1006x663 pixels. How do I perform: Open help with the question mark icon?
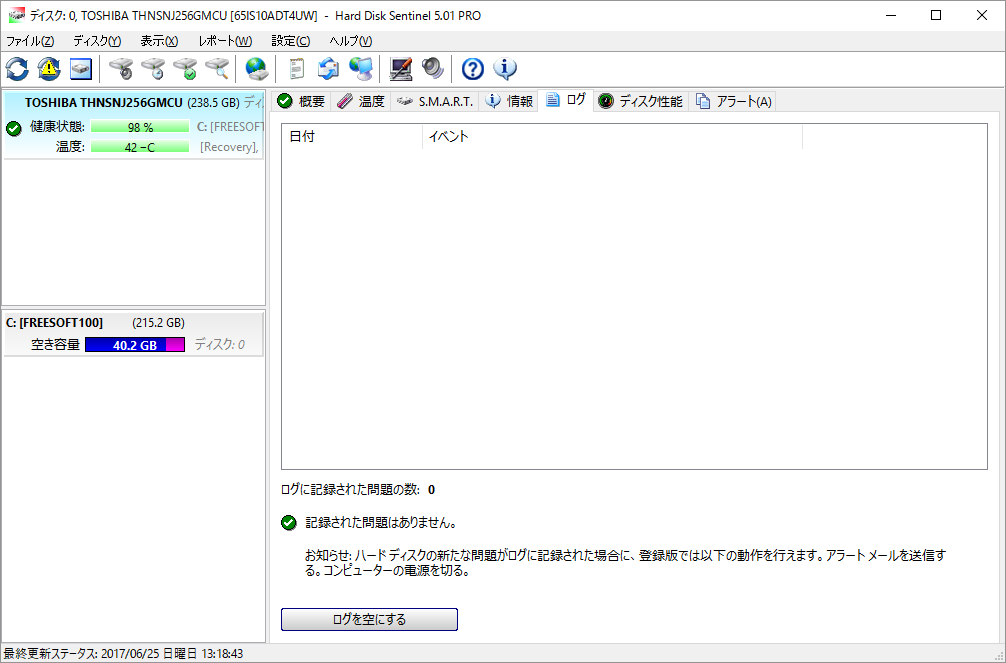[473, 69]
